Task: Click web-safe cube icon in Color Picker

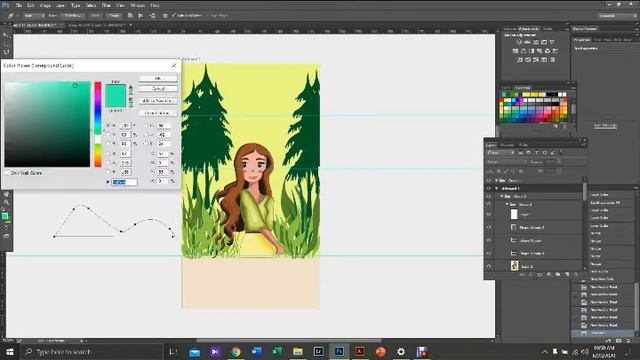Action: [131, 100]
